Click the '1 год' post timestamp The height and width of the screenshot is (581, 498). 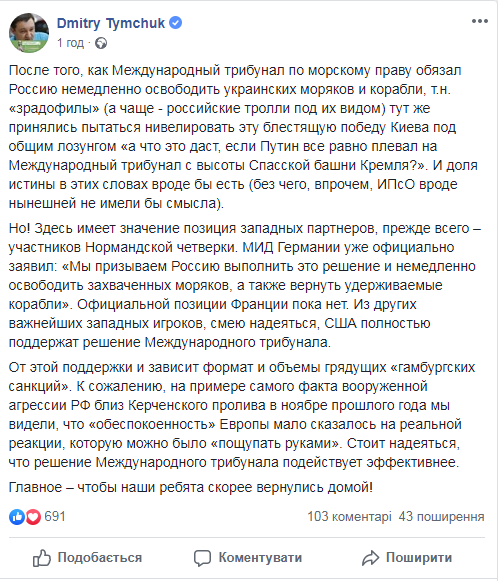(x=70, y=43)
